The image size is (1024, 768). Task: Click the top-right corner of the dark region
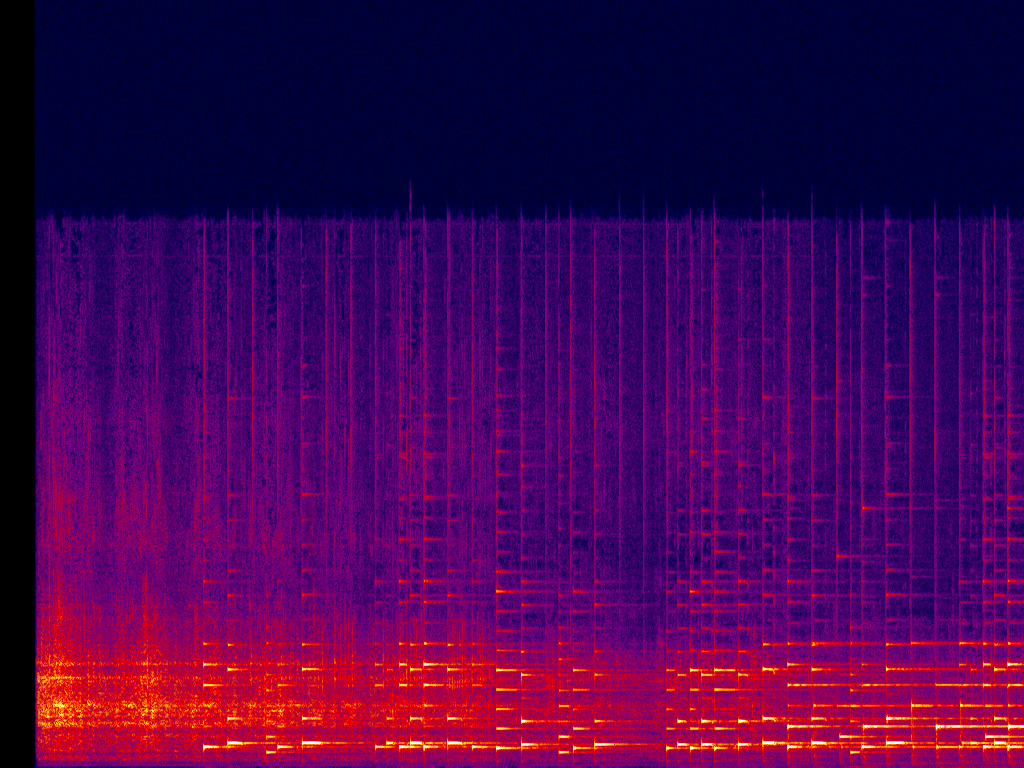pyautogui.click(x=1018, y=6)
